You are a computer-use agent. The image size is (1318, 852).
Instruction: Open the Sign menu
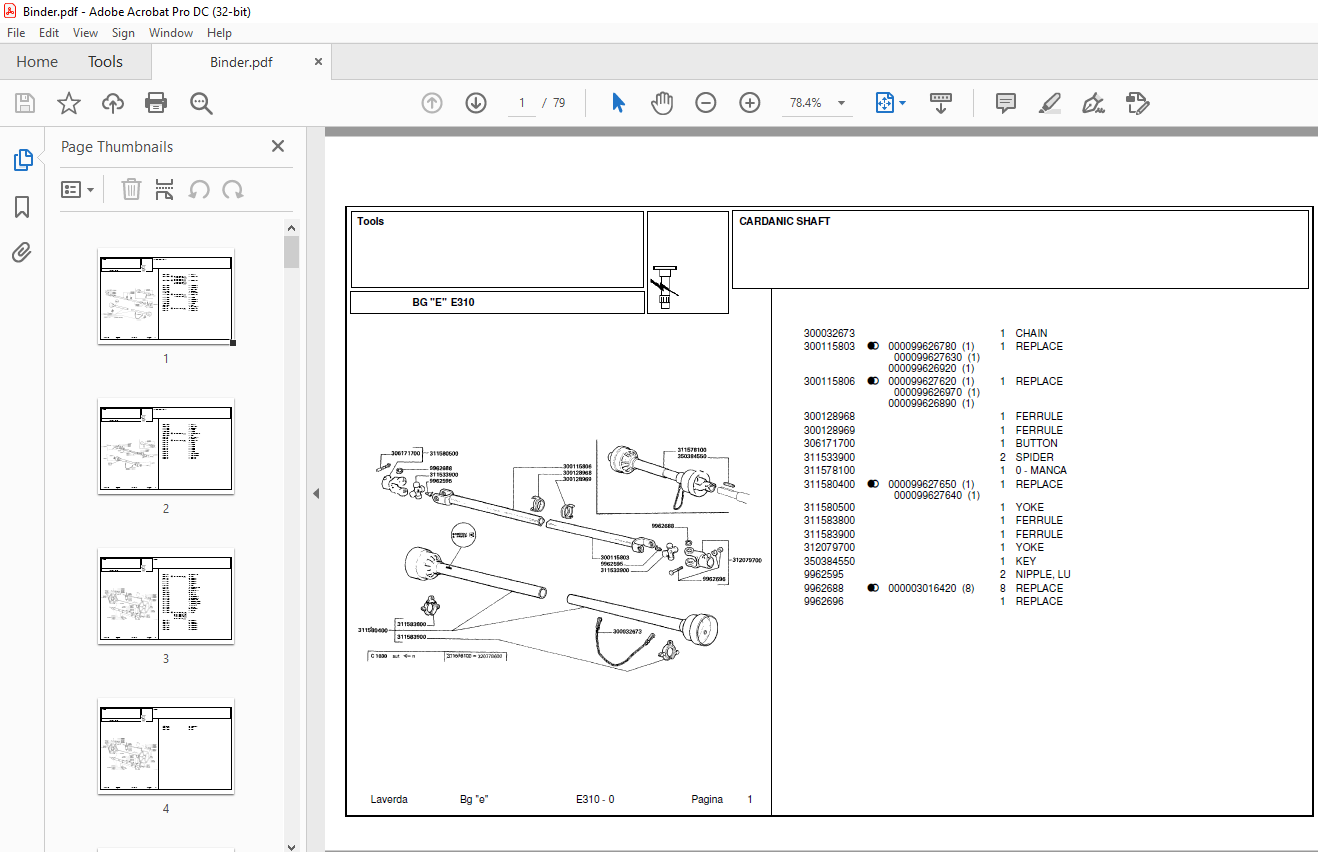click(x=123, y=33)
